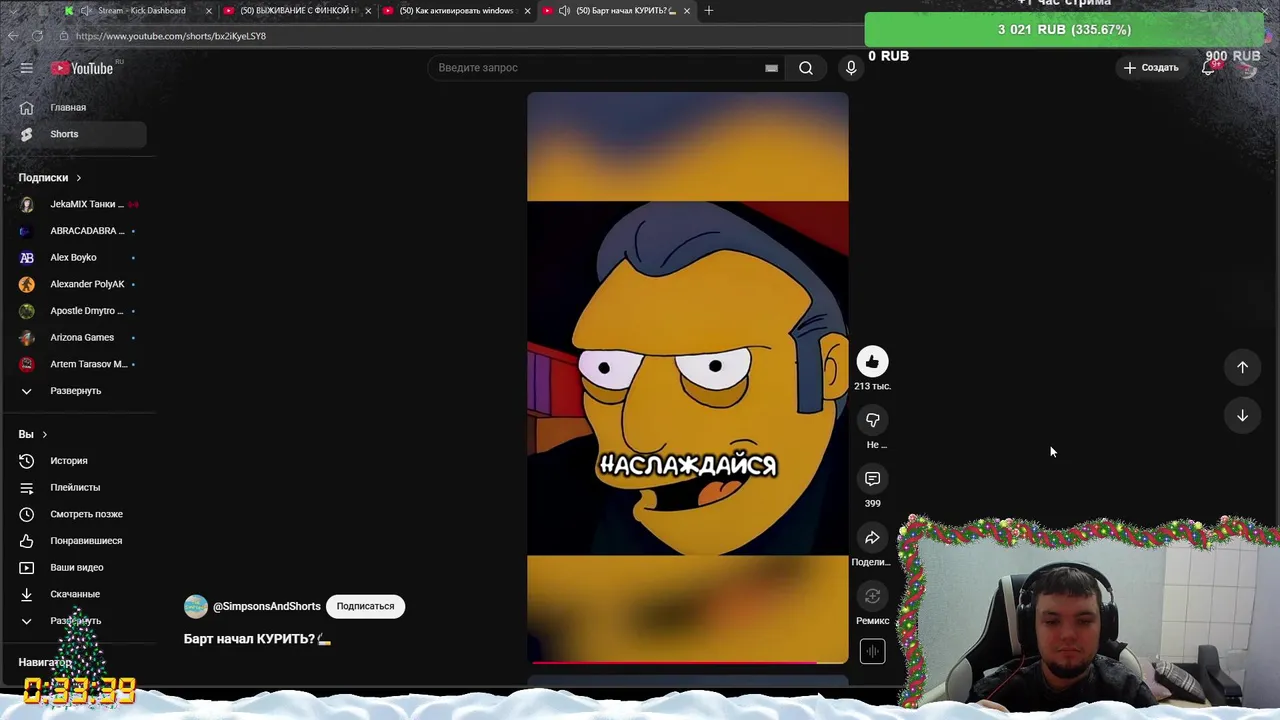Close the Kick Dashboard tab
The width and height of the screenshot is (1280, 720).
pos(209,11)
